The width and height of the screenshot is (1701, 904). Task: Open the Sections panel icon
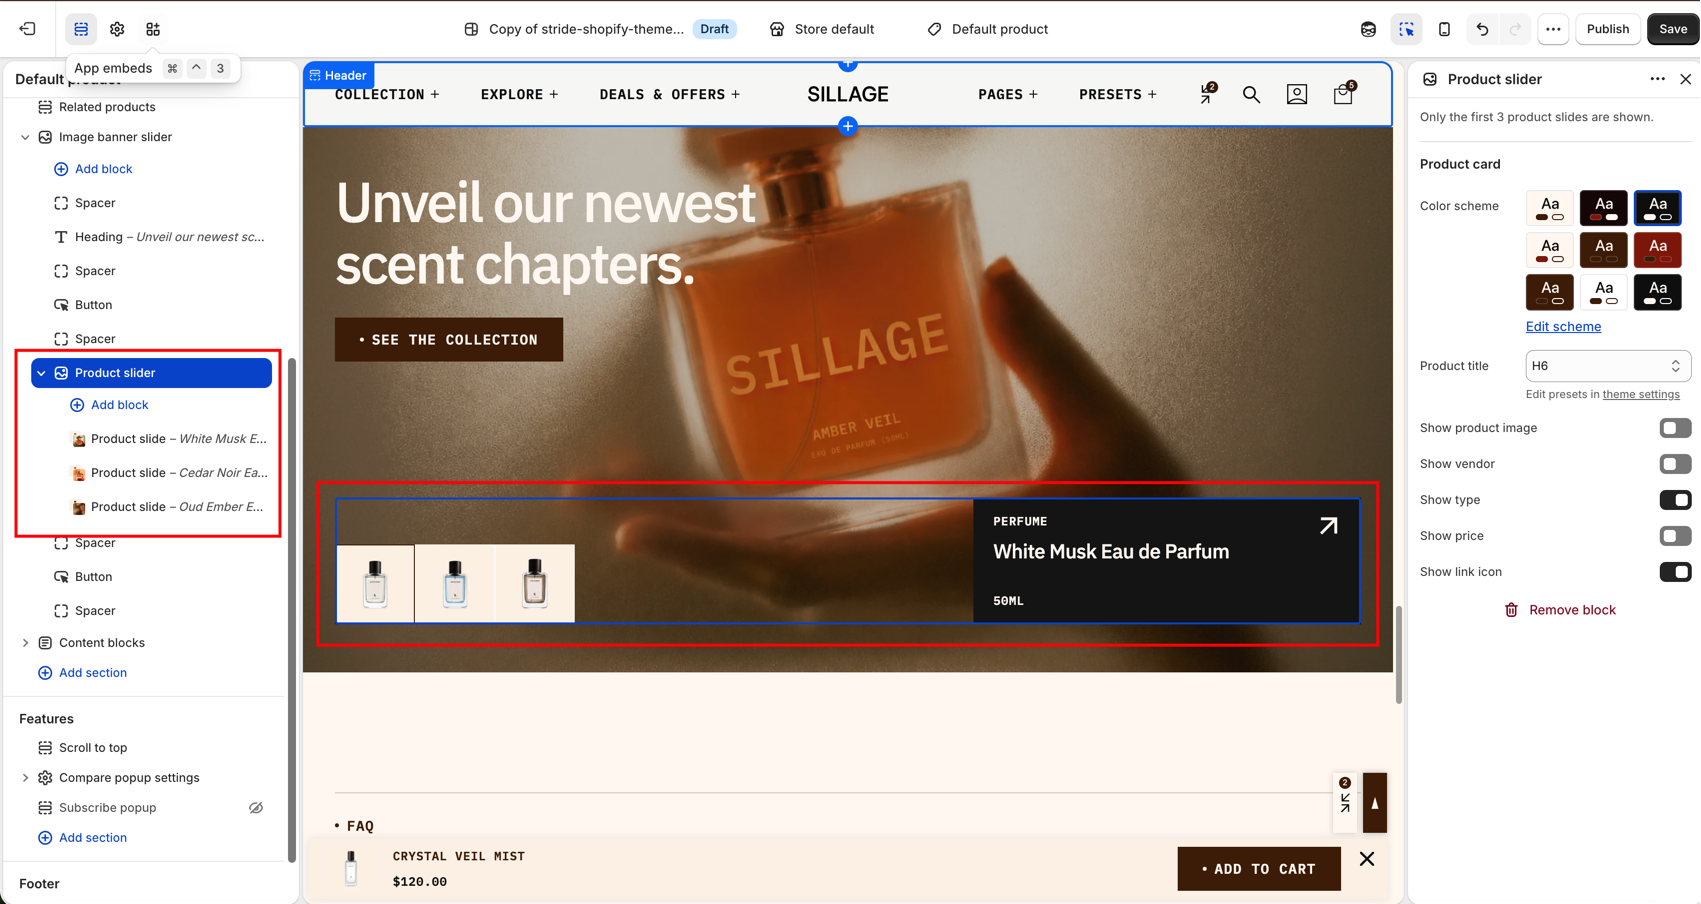click(81, 29)
